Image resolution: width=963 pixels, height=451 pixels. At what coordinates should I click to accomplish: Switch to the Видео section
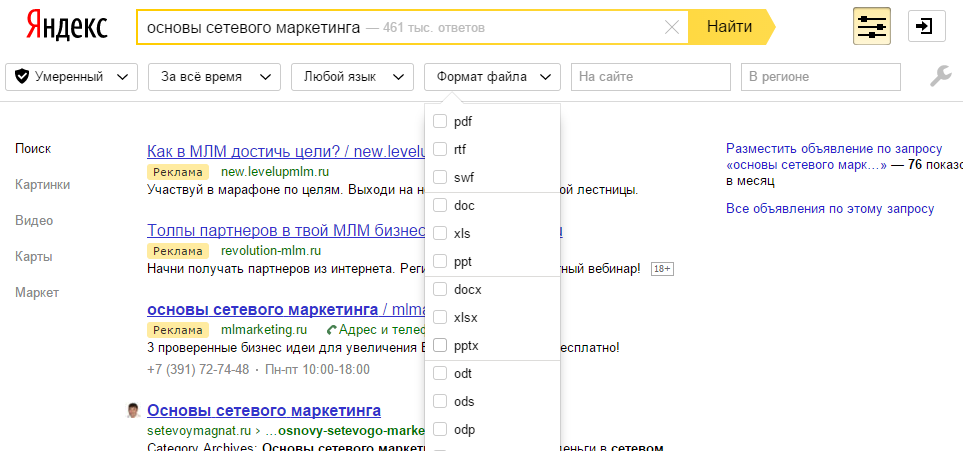[34, 221]
